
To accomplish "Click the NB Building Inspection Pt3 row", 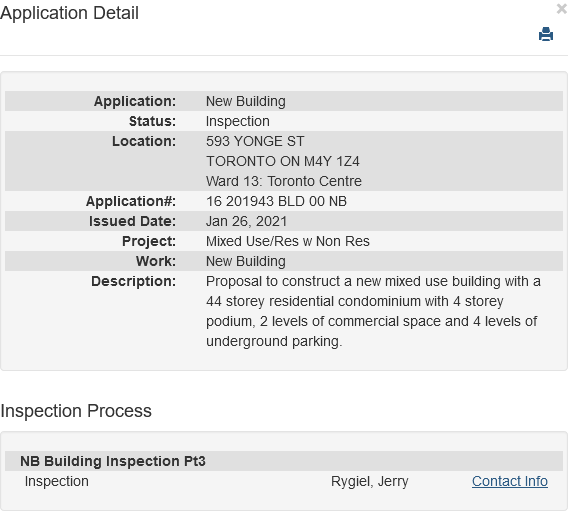I will pos(284,461).
